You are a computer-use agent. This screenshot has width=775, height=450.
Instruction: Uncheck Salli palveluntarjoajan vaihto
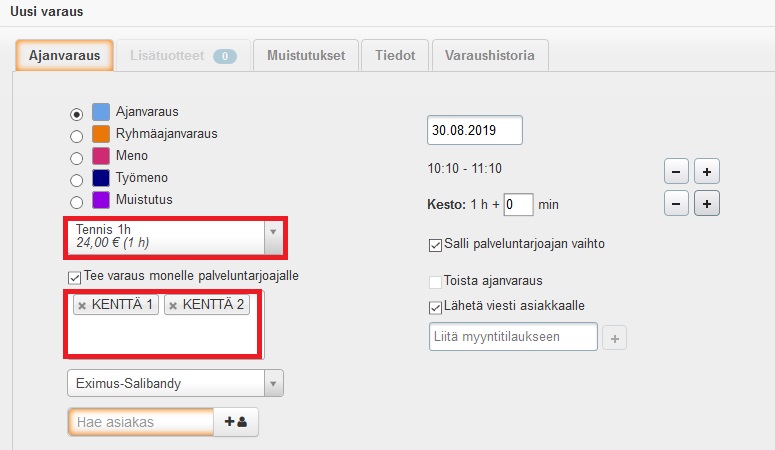pos(435,245)
